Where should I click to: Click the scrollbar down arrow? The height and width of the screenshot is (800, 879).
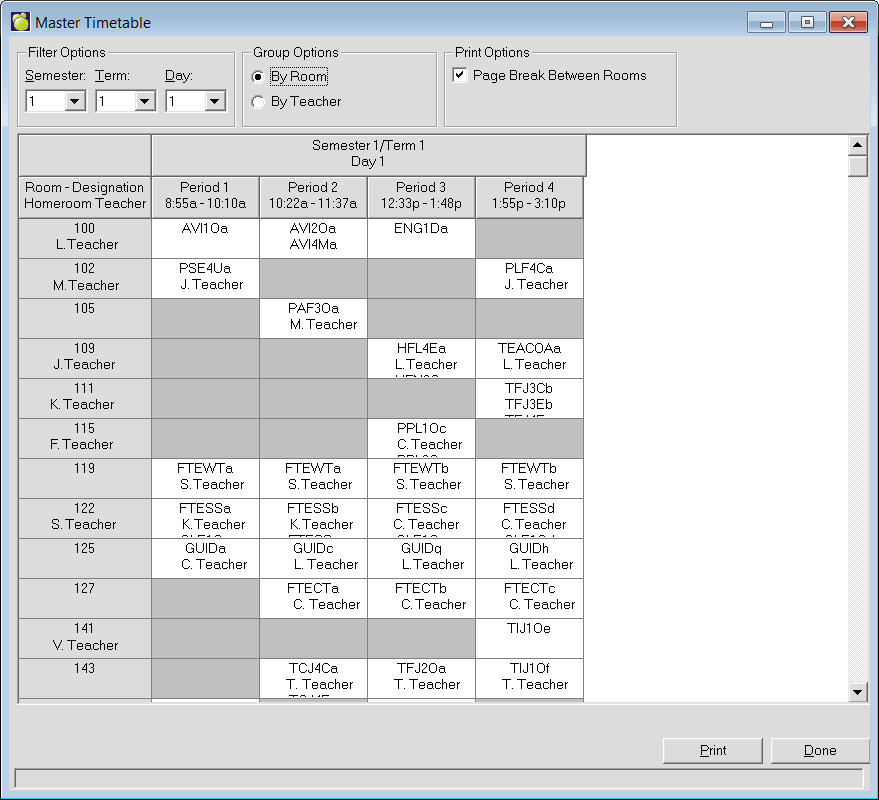[857, 691]
